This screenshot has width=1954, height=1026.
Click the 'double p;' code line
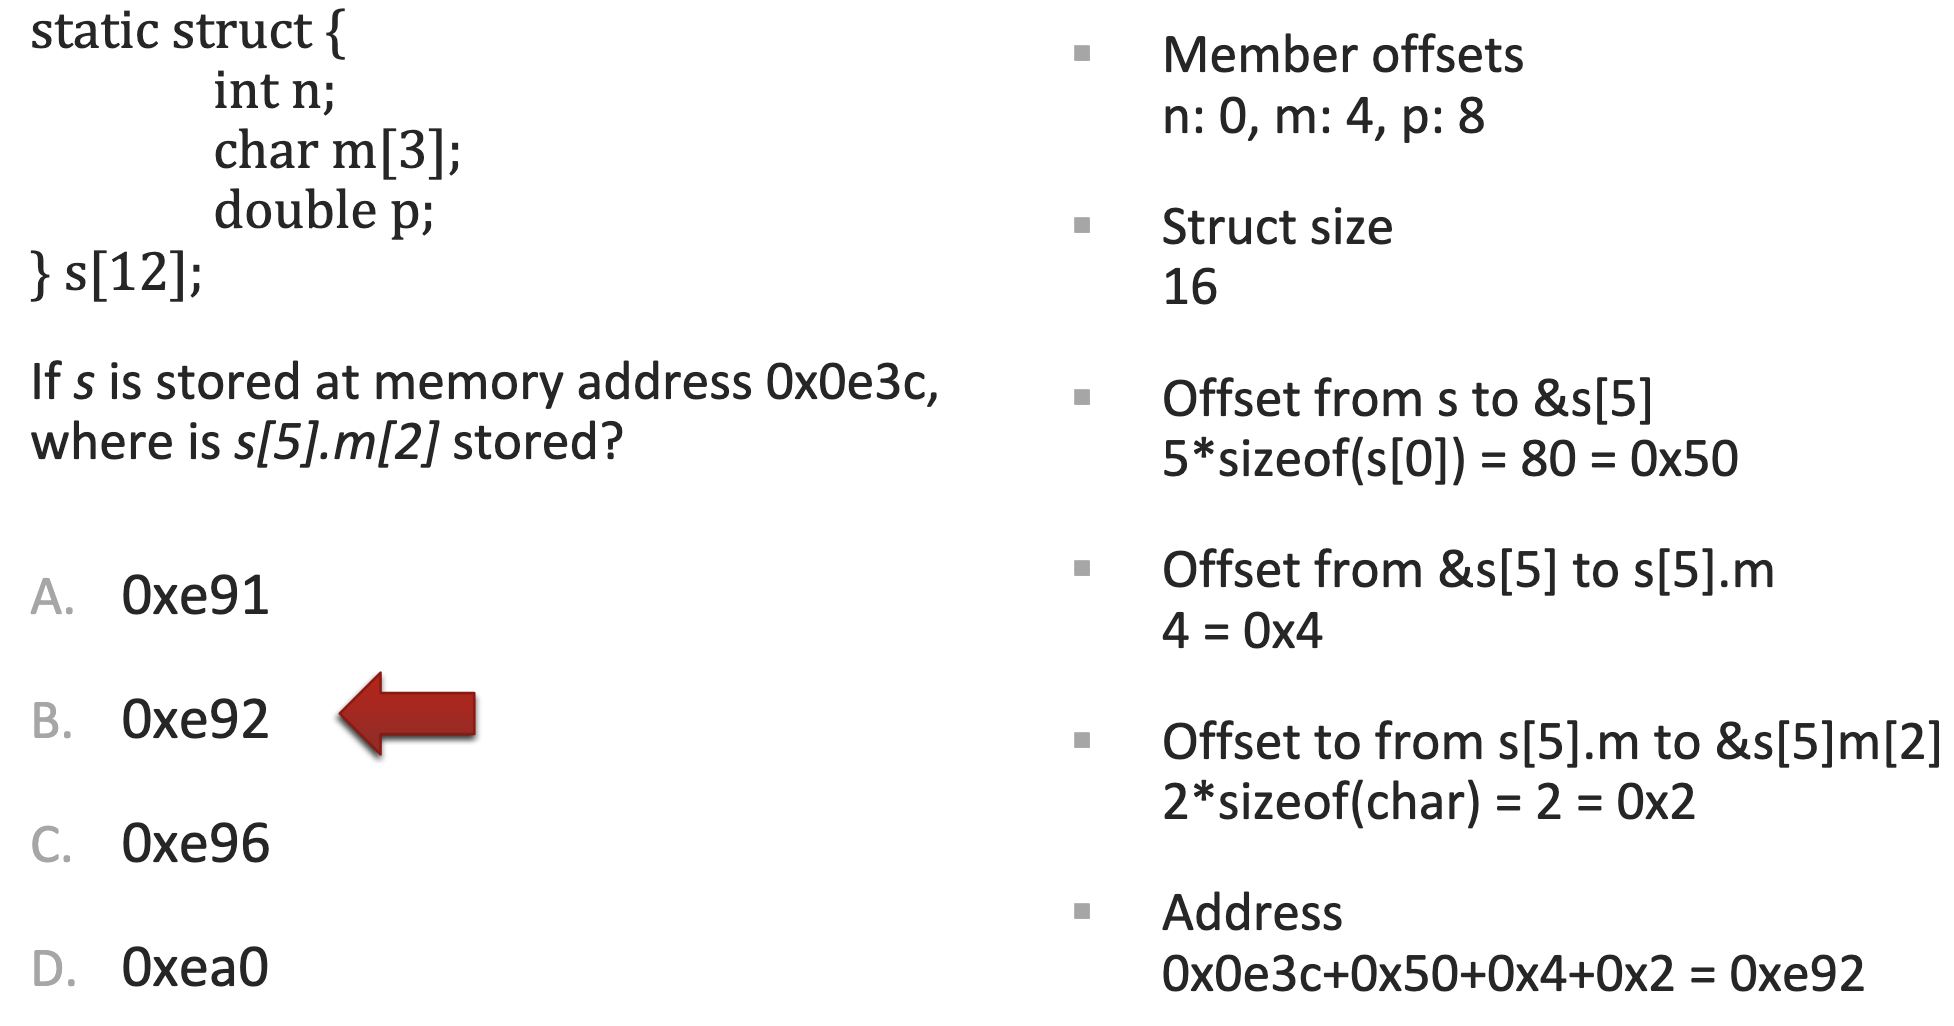click(x=324, y=211)
